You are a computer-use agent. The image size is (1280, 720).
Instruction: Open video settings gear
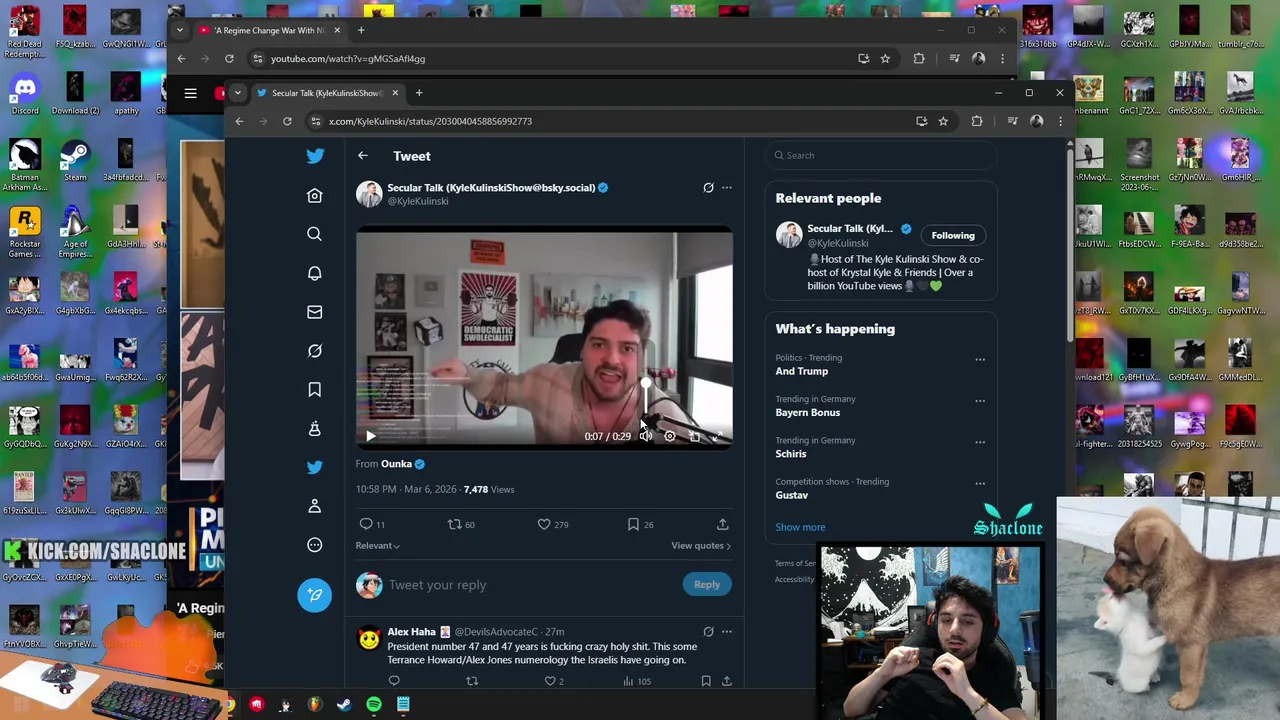[x=670, y=436]
